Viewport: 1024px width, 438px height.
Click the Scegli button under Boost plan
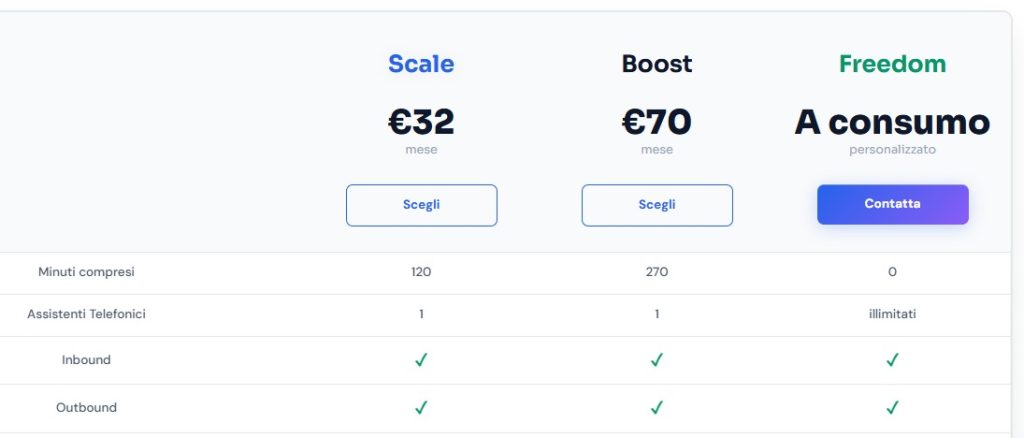point(657,205)
